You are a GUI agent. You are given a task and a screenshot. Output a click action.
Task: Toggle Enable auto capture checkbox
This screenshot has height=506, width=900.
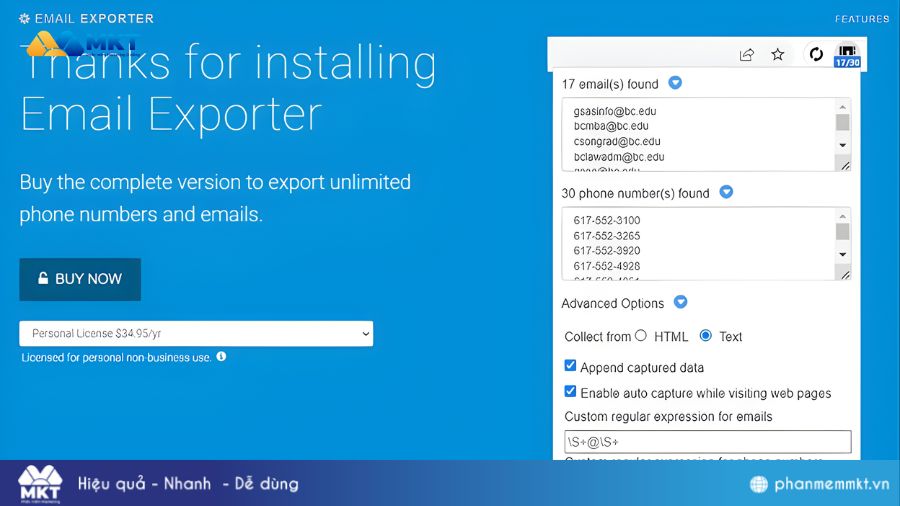click(570, 391)
